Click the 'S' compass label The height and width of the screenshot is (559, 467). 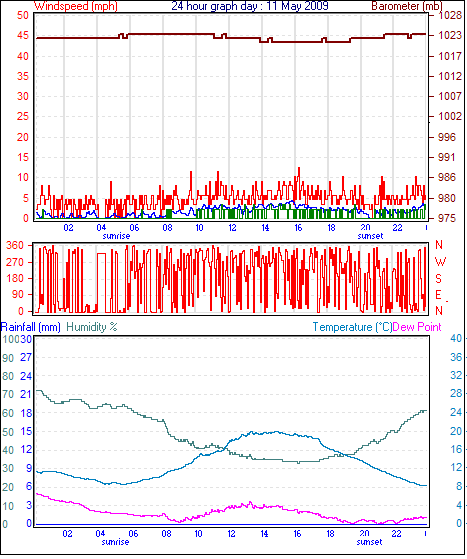438,278
